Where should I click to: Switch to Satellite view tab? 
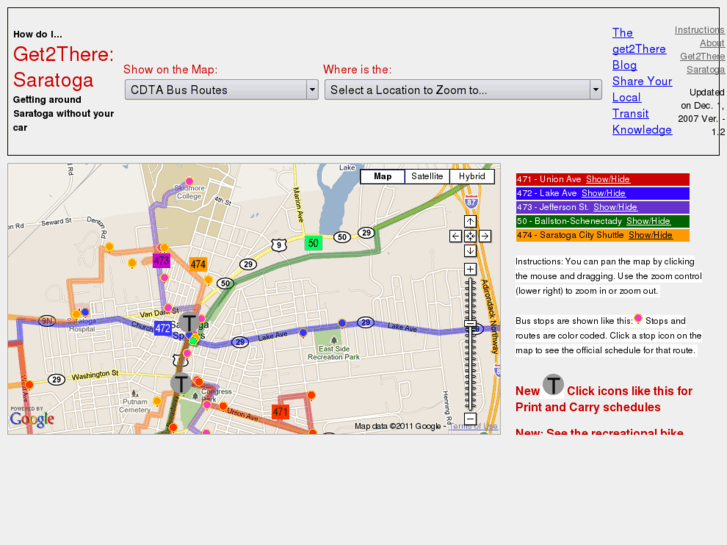427,176
